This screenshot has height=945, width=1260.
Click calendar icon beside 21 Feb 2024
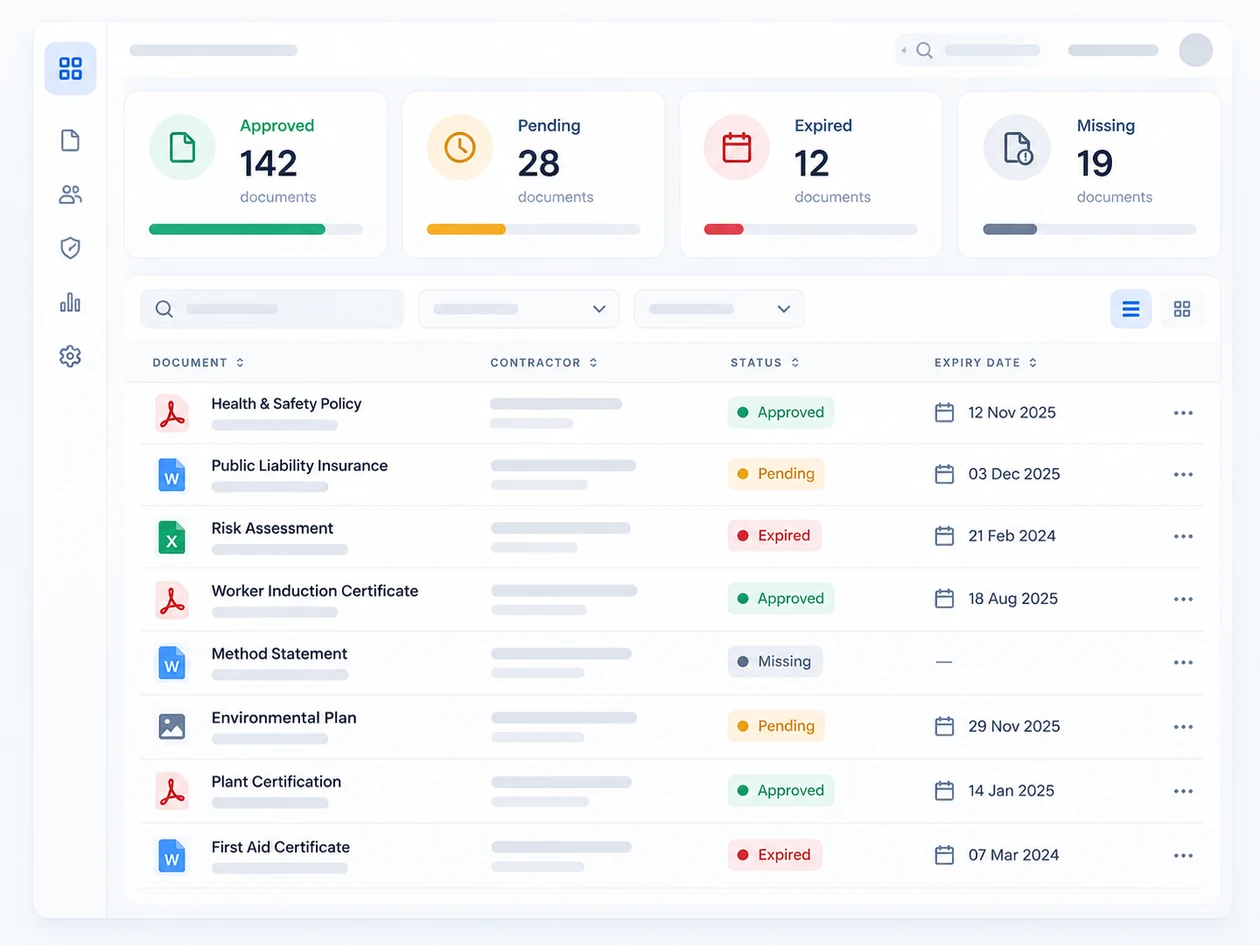coord(944,536)
